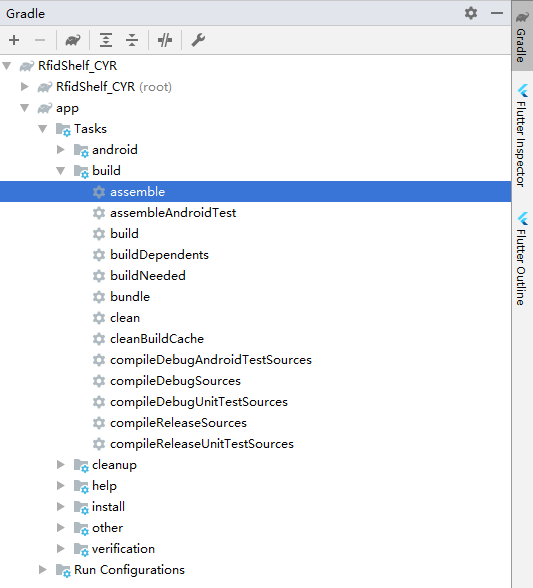Collapse the app module node
This screenshot has height=588, width=533.
coord(25,108)
